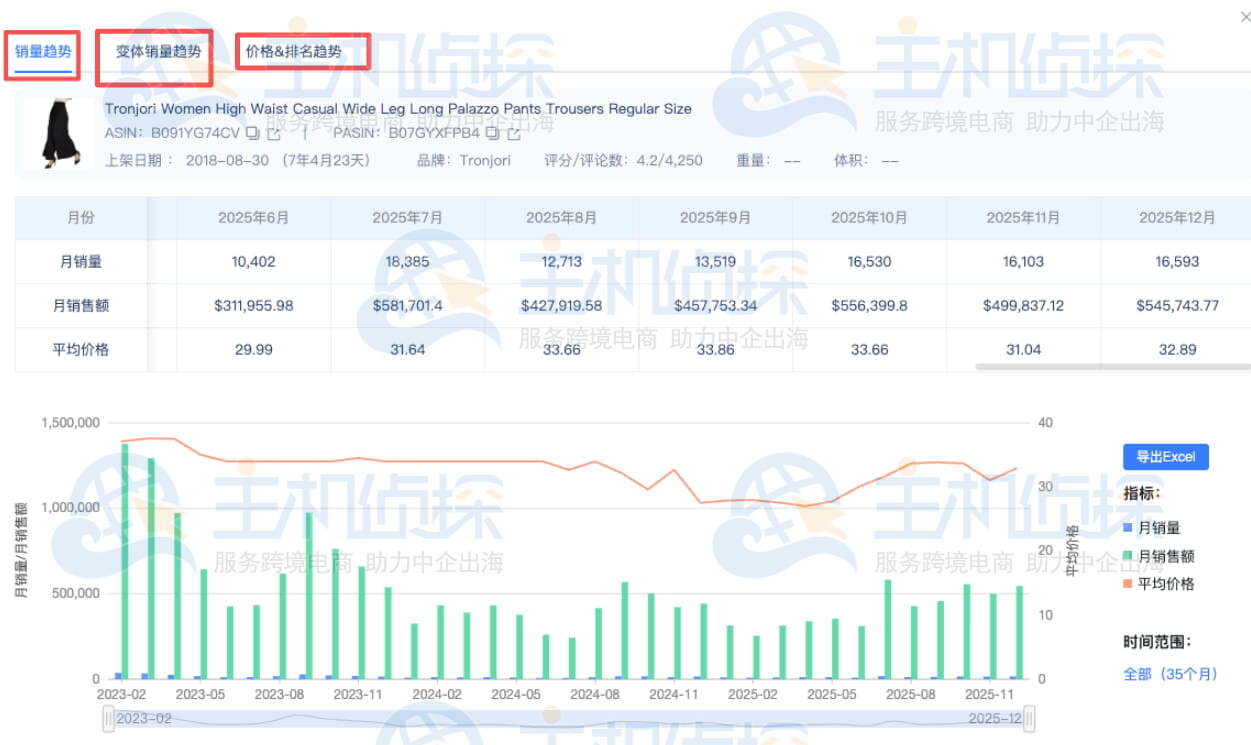The height and width of the screenshot is (745, 1251).
Task: Select the 2025年6月 column header
Action: point(254,218)
